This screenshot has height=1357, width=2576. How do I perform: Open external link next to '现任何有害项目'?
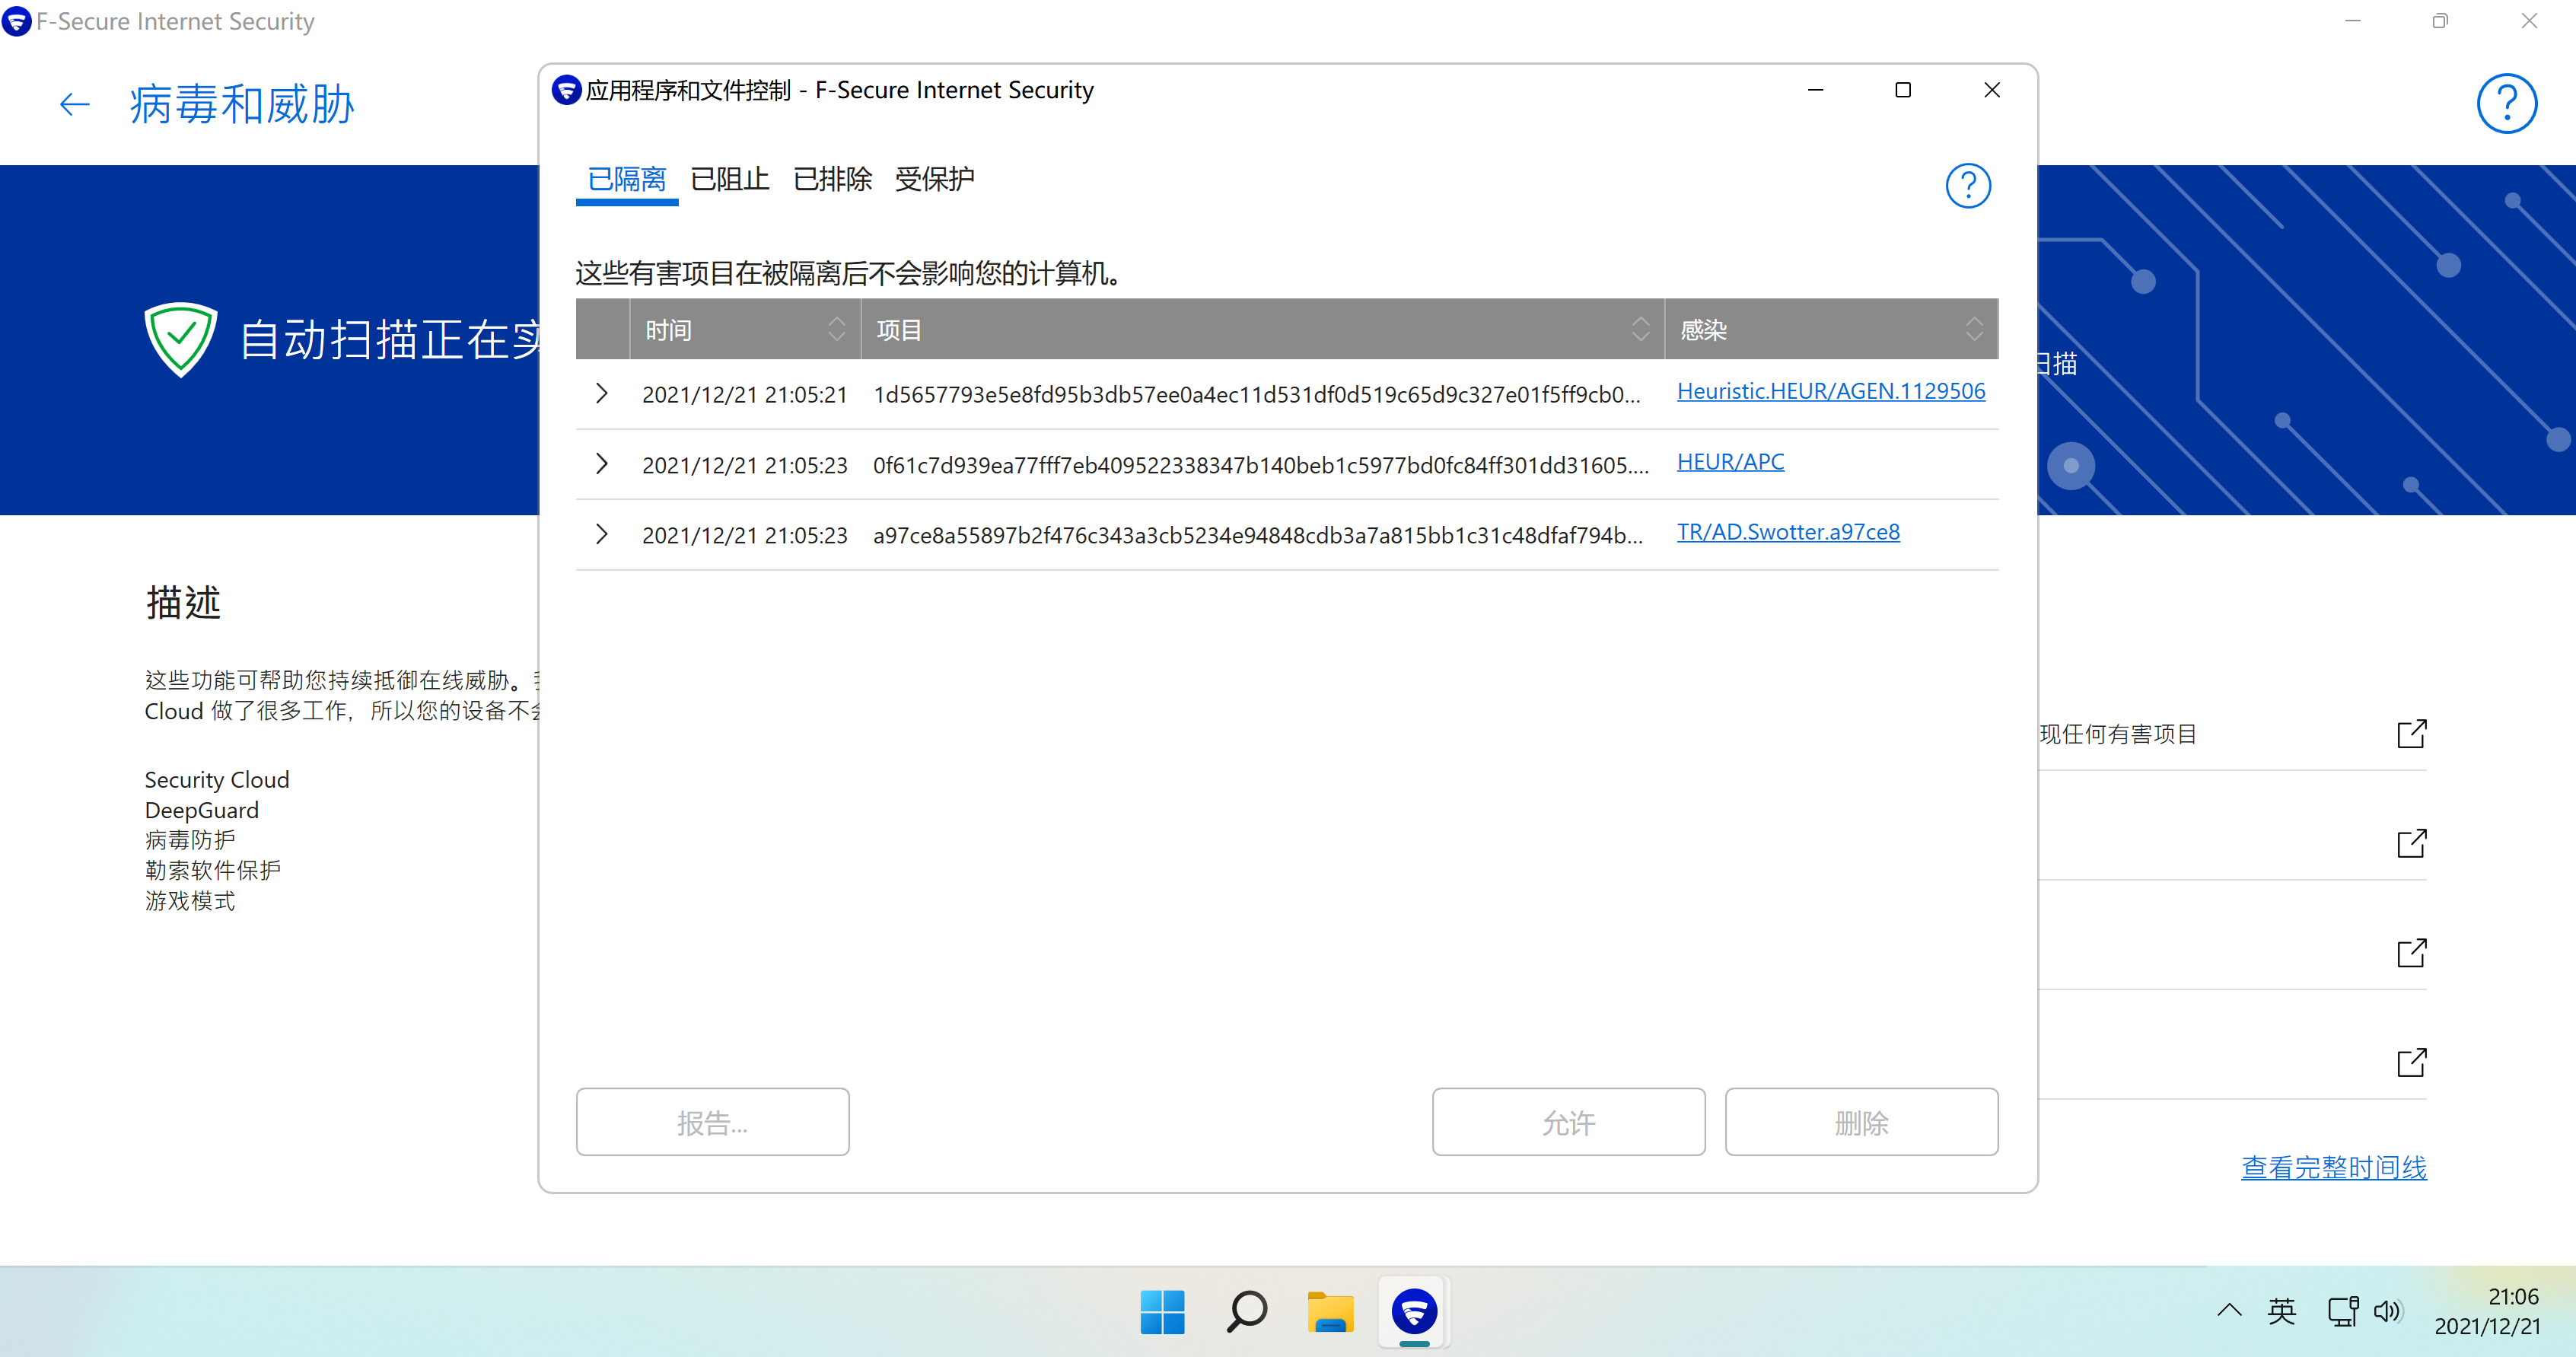point(2411,734)
